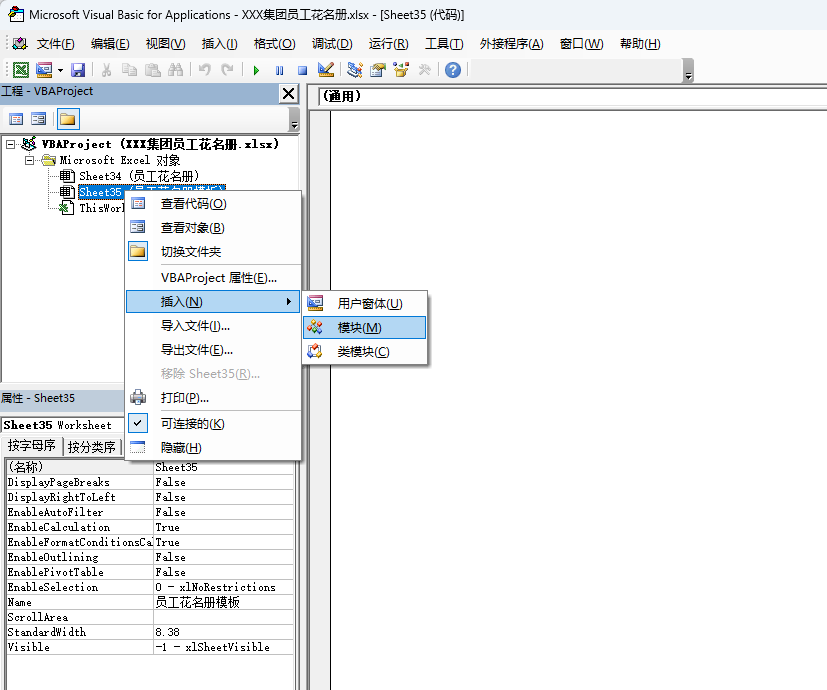827x690 pixels.
Task: Open the Sheet35 Worksheet object combo box
Action: 62,425
